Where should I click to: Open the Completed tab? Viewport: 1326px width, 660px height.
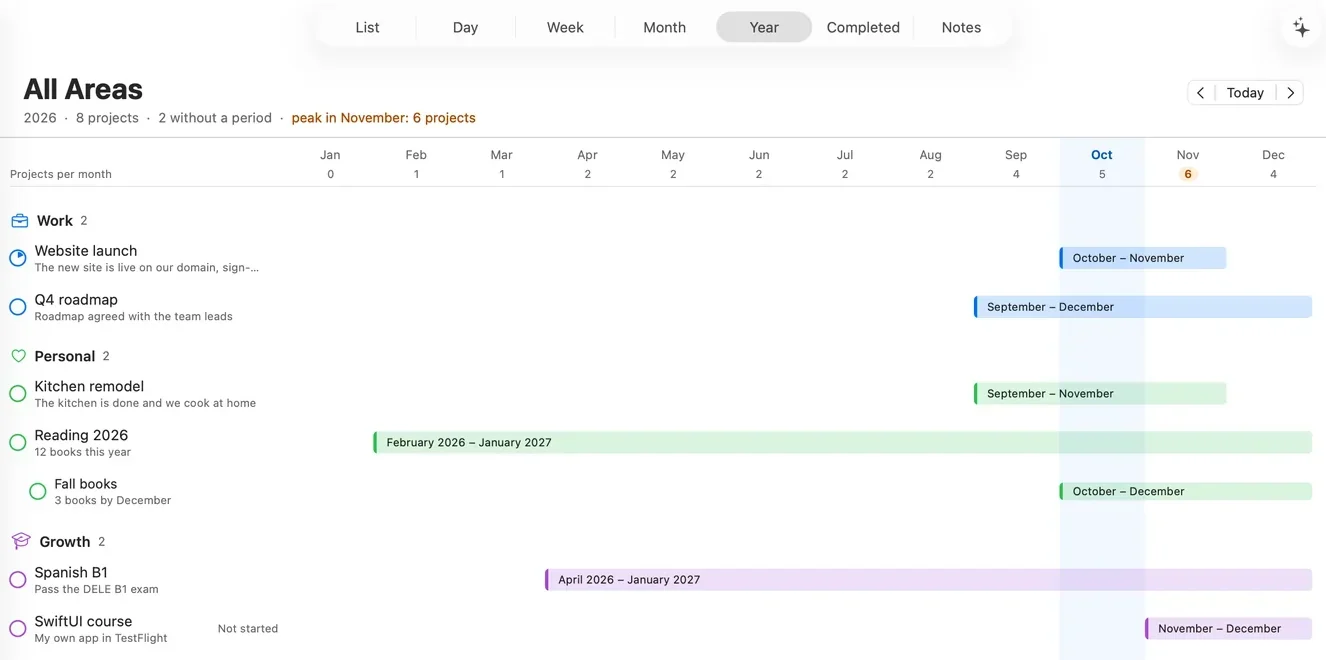(863, 27)
